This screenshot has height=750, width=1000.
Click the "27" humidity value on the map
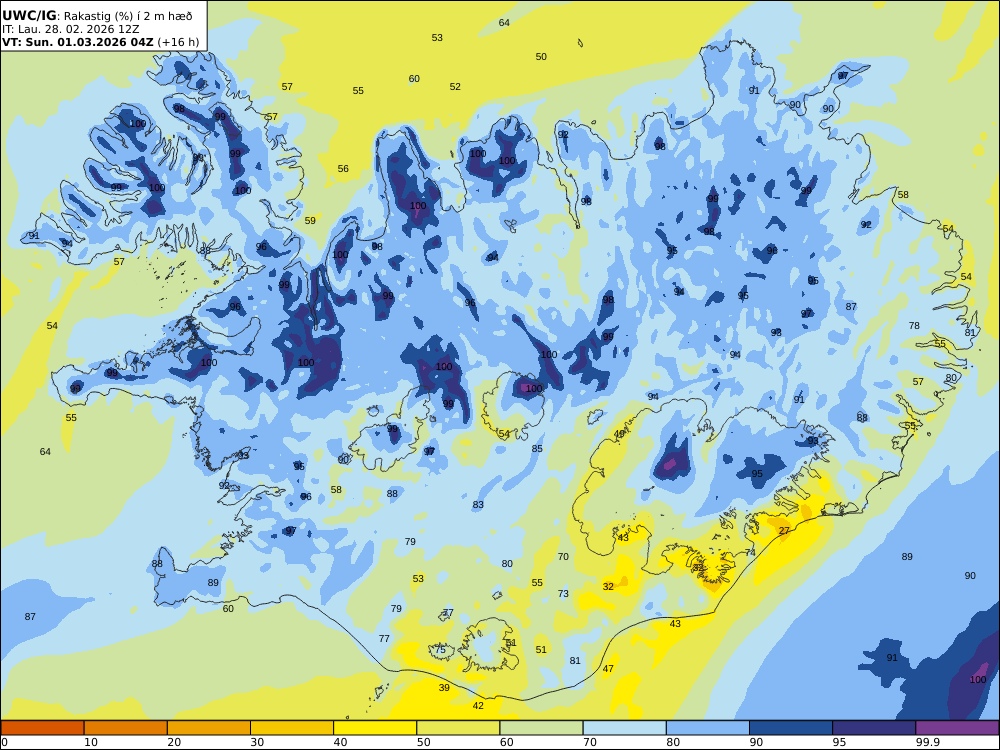pos(784,531)
